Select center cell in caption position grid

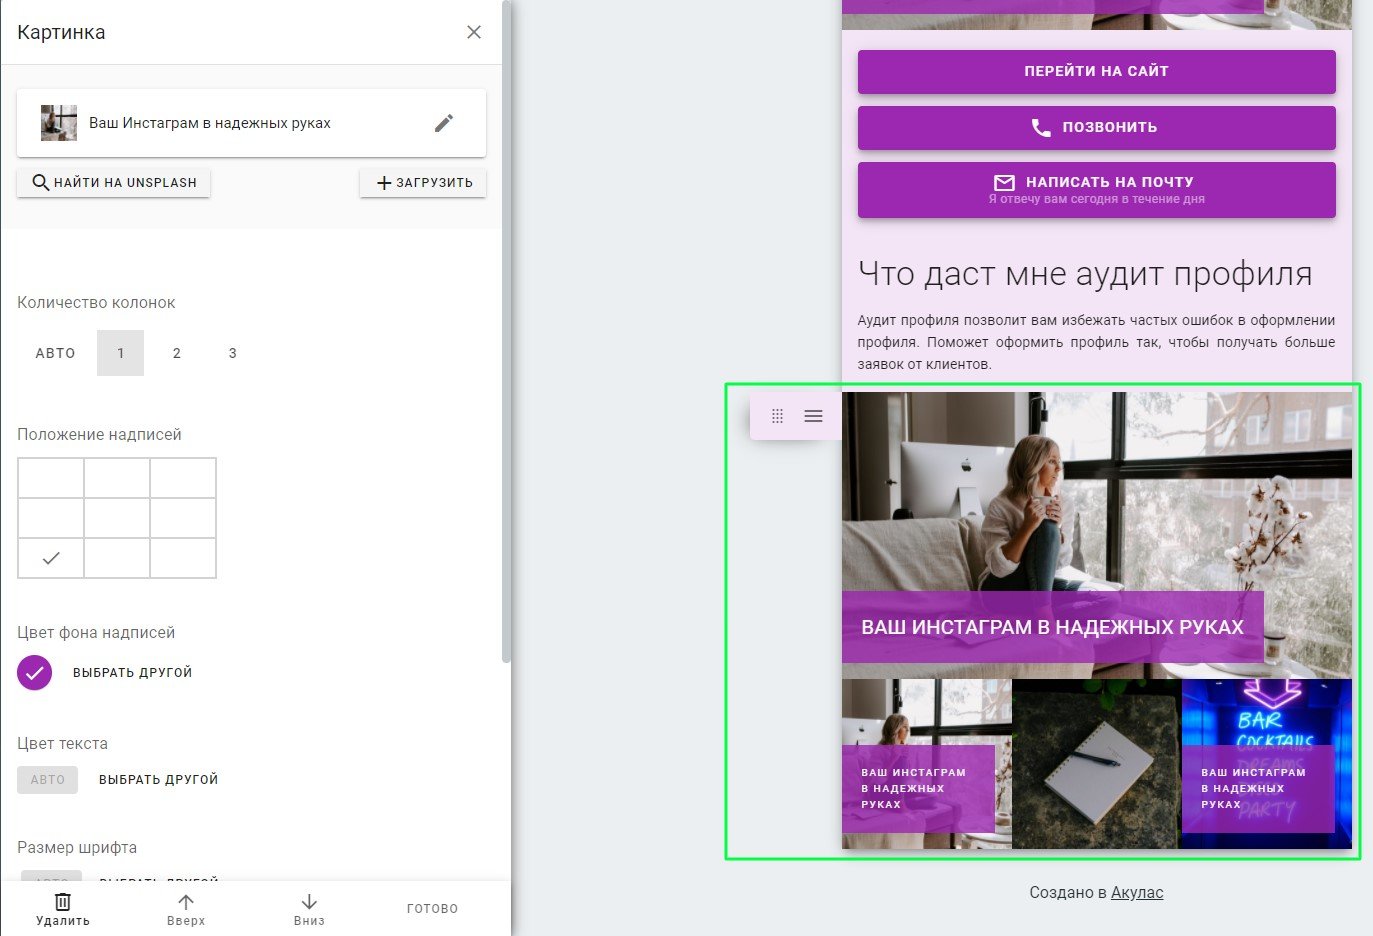tap(117, 518)
